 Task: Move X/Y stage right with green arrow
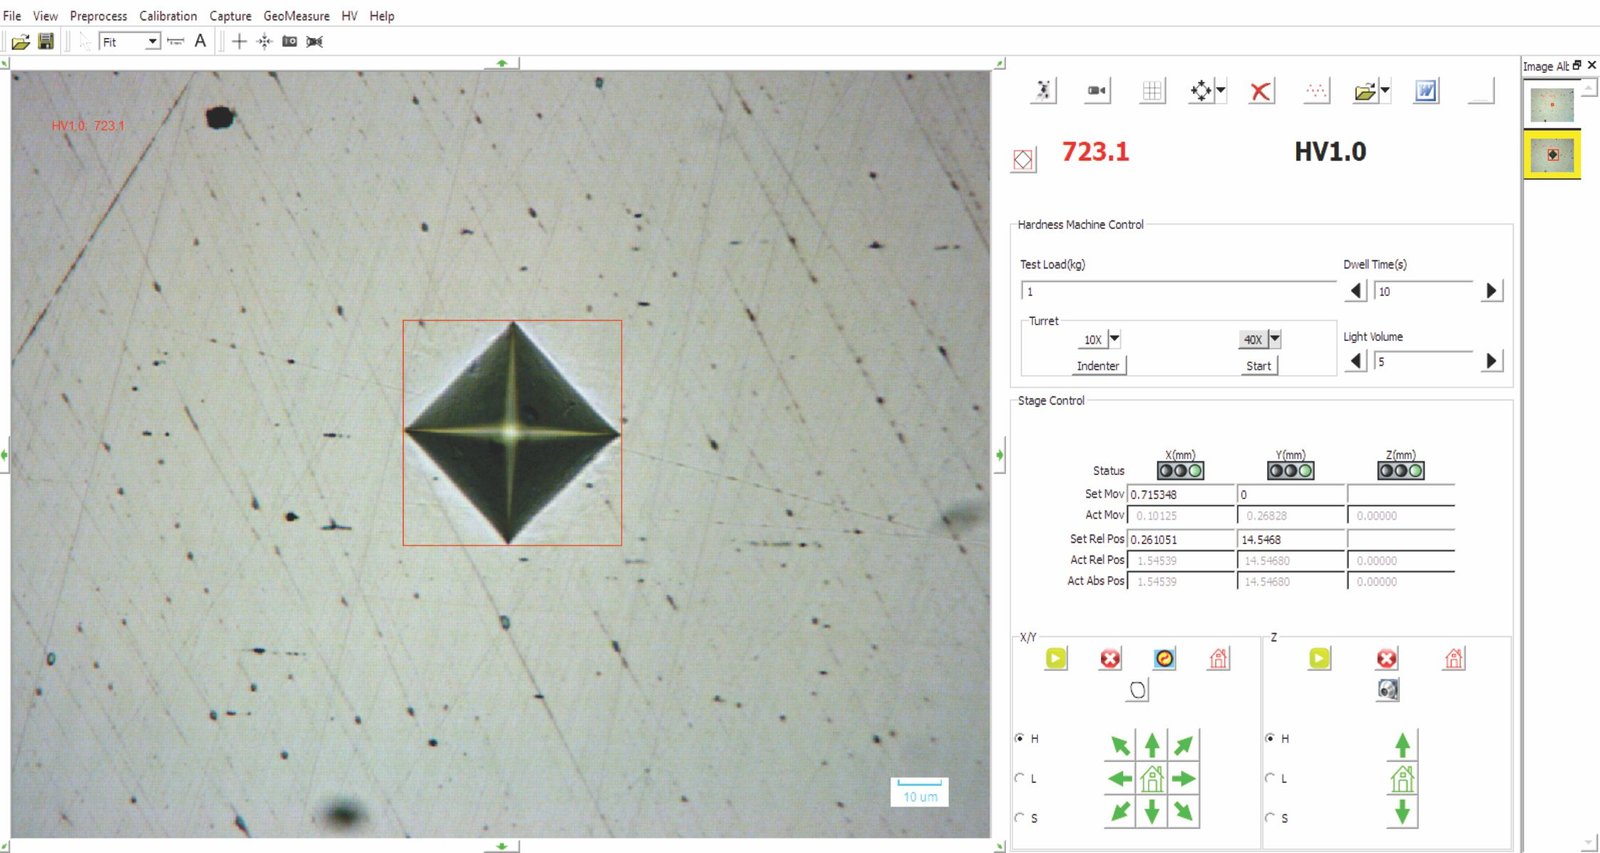[1184, 778]
